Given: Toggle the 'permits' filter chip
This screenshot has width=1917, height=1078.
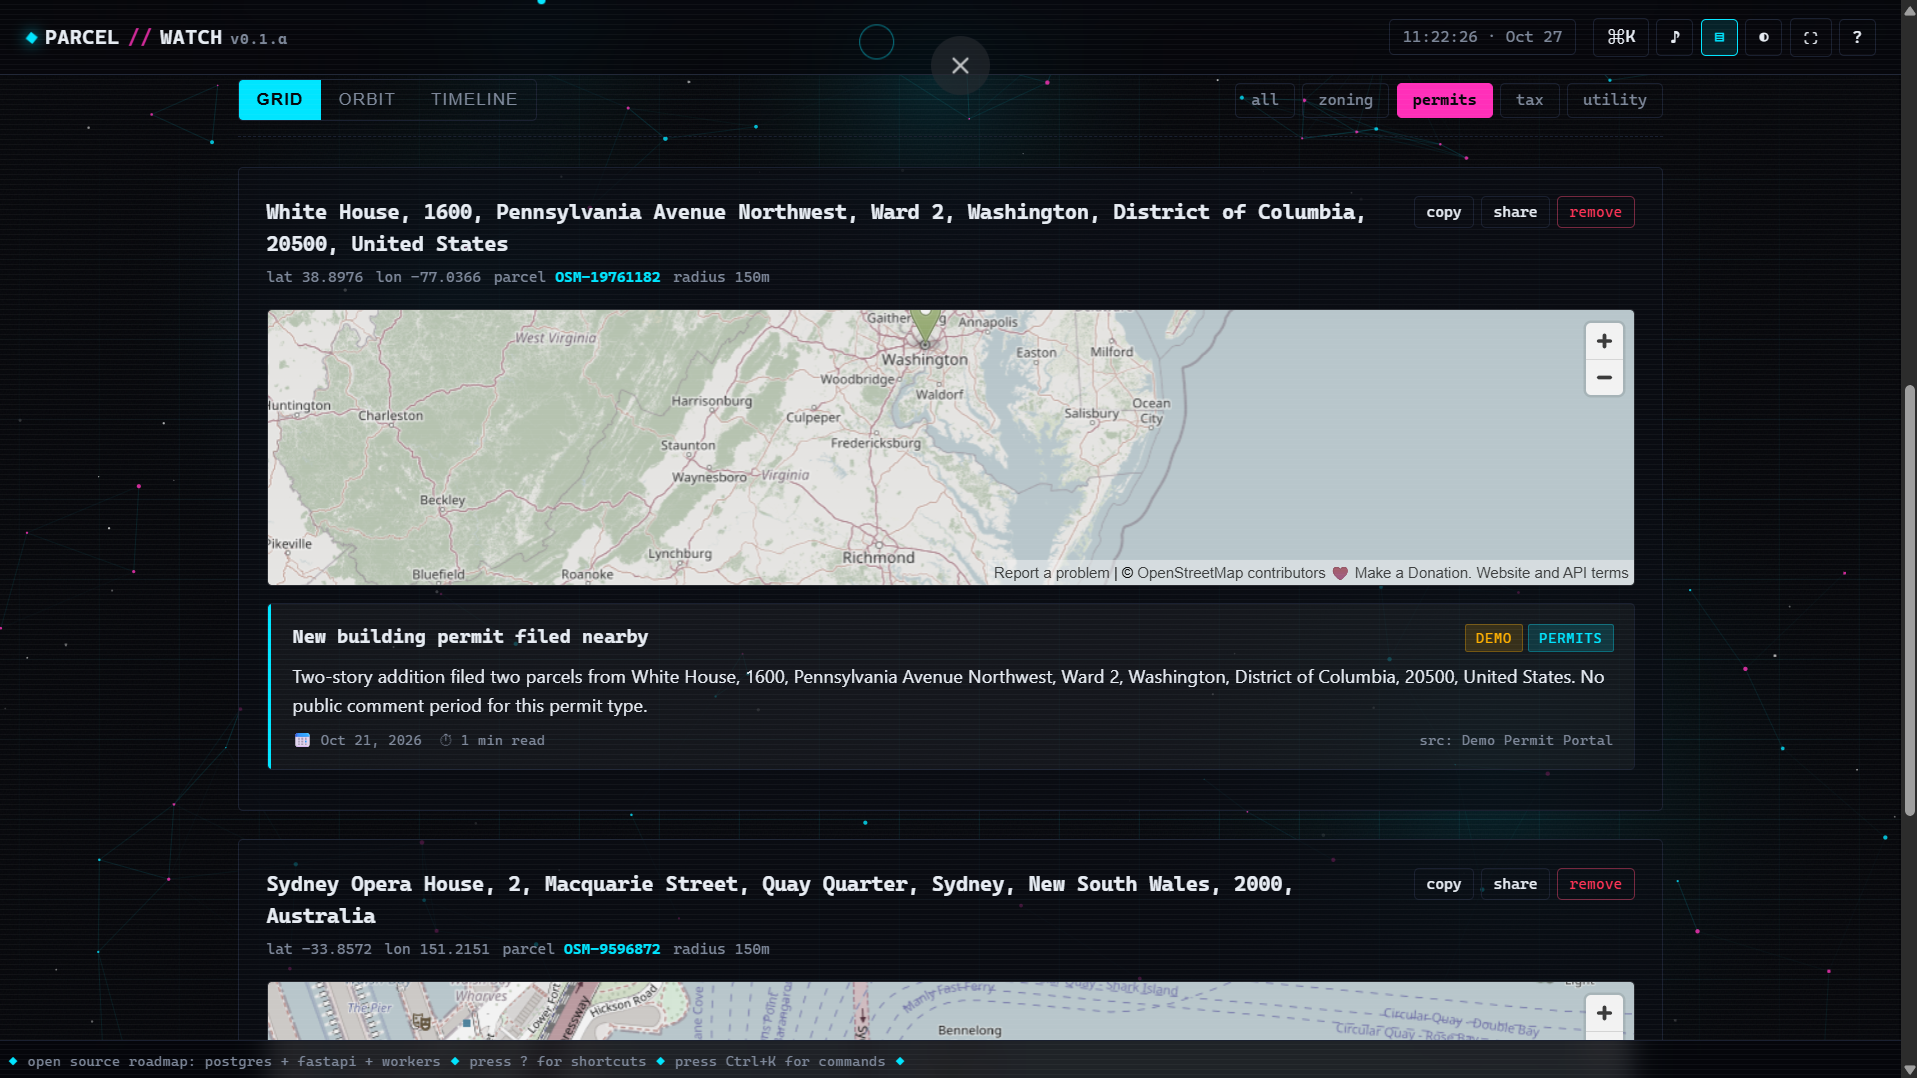Looking at the screenshot, I should coord(1444,100).
